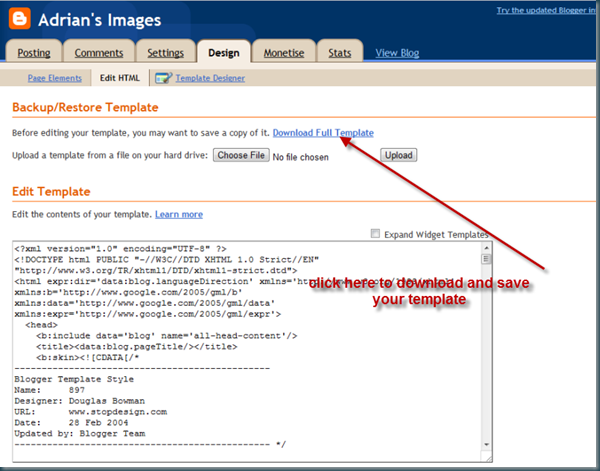
Task: Click the View Blog link
Action: tap(397, 53)
